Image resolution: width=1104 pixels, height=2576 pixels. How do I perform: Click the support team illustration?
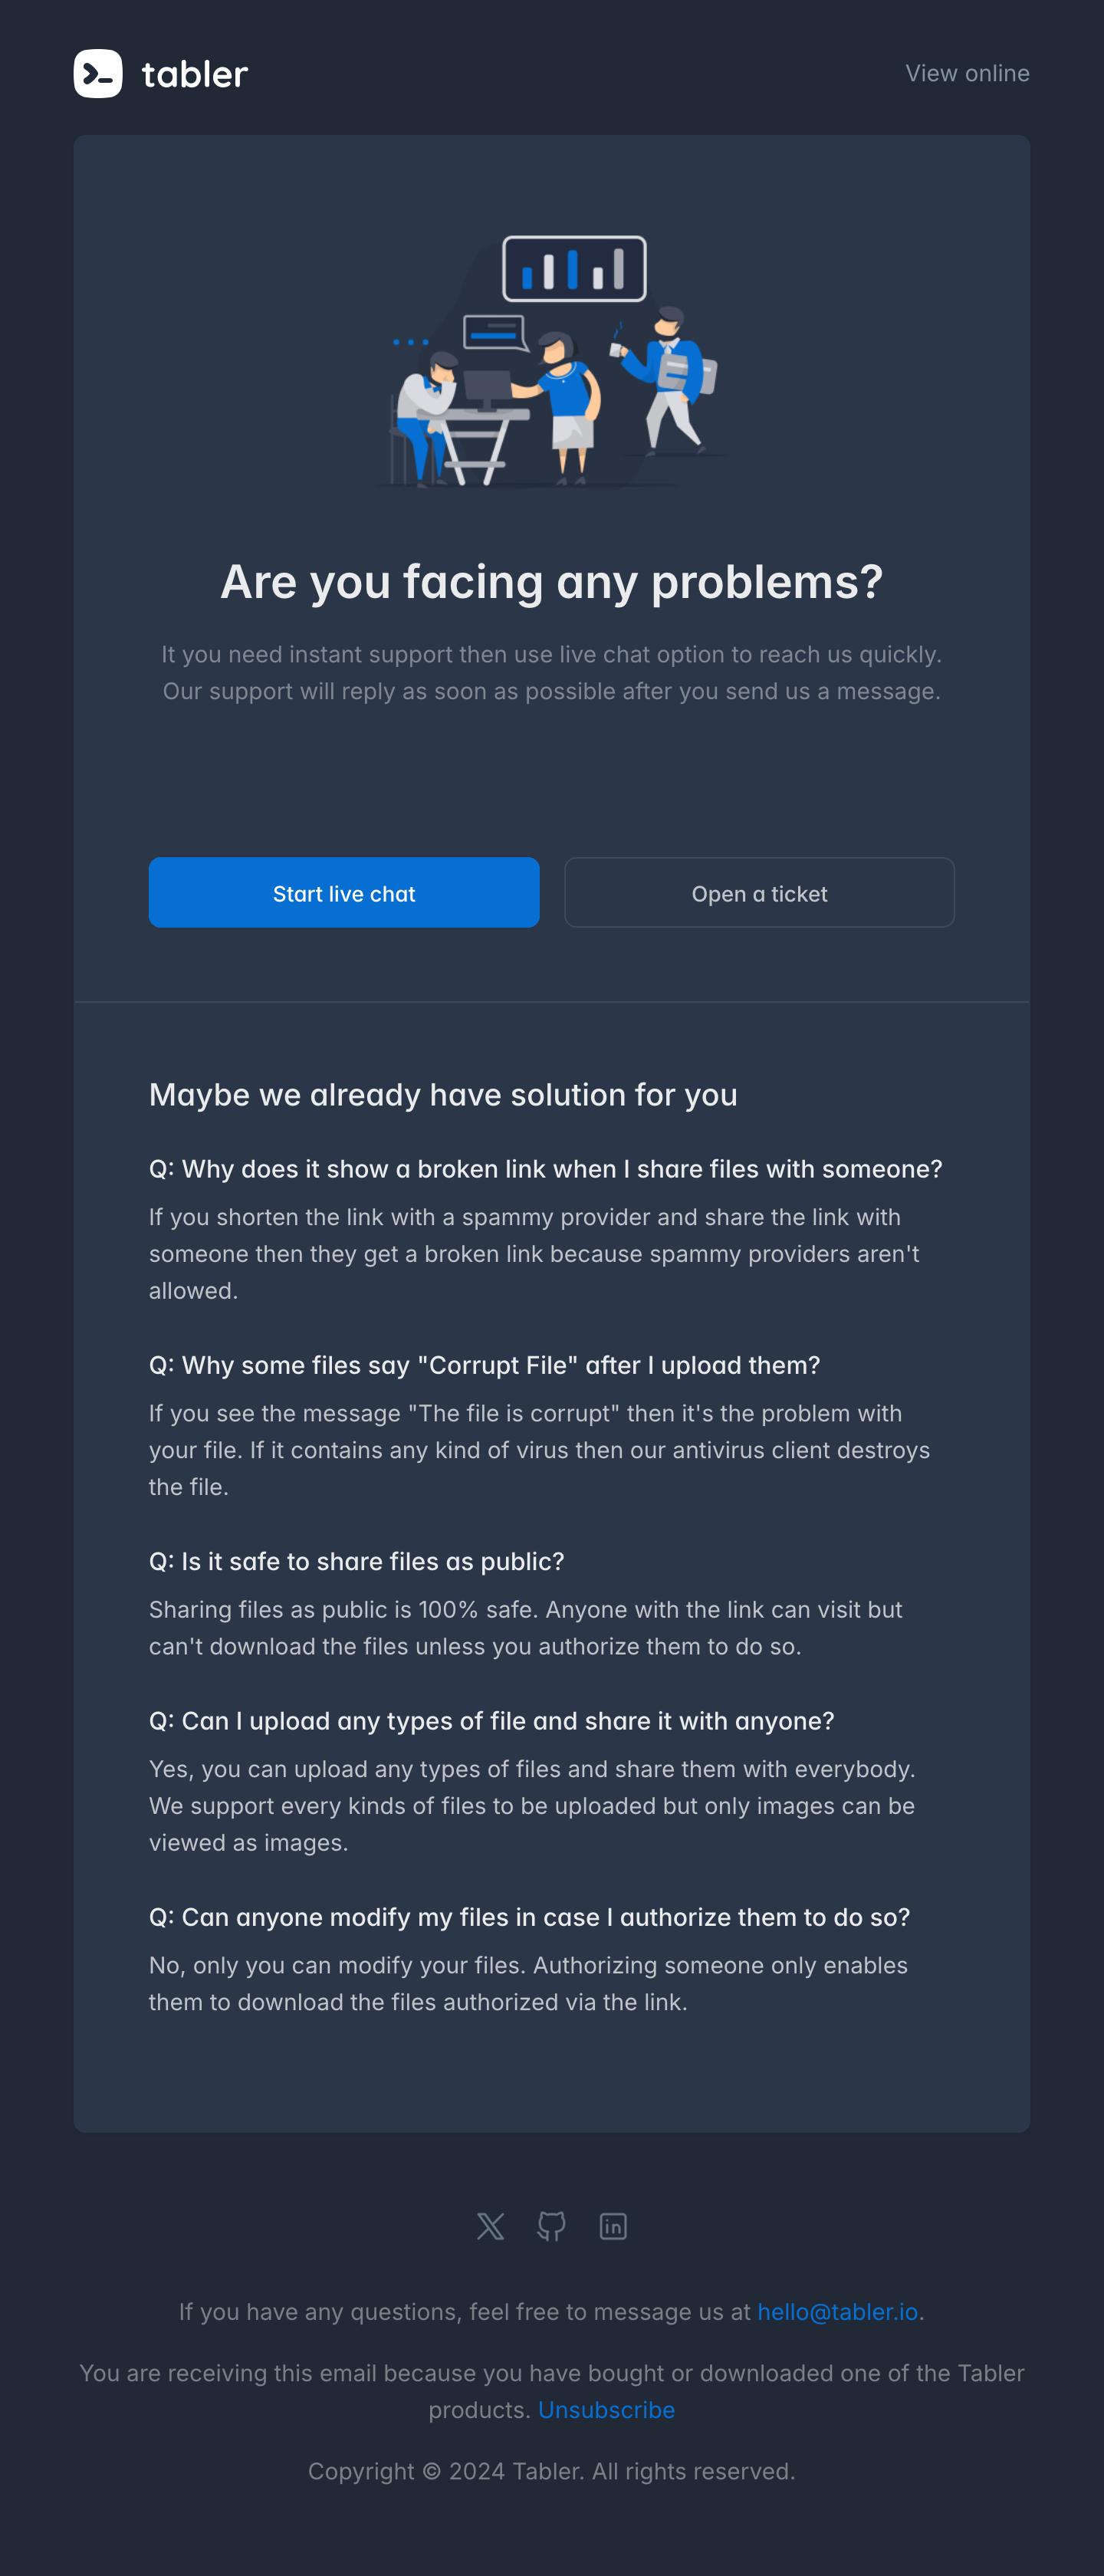pos(552,362)
